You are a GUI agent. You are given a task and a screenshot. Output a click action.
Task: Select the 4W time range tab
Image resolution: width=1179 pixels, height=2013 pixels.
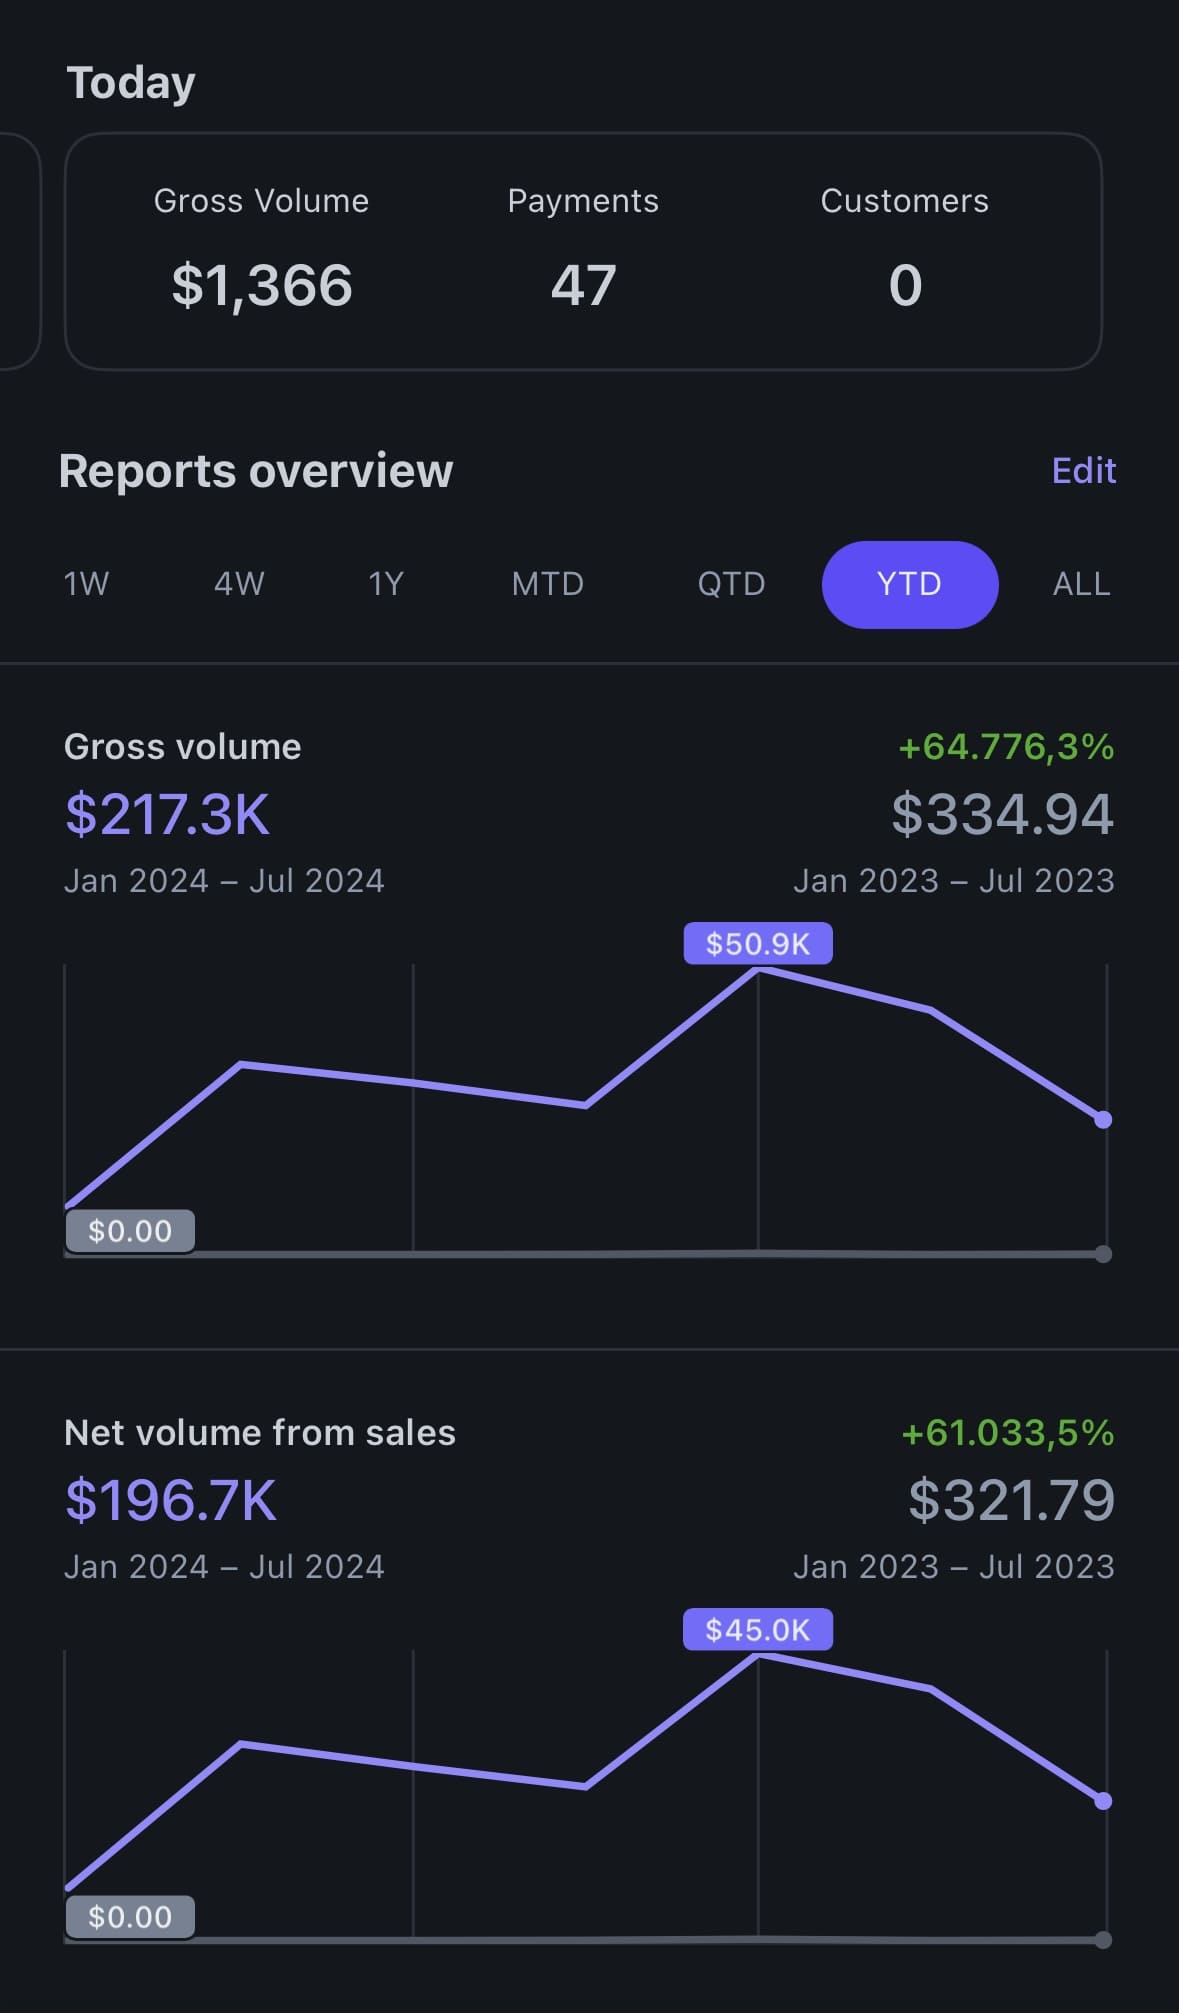click(x=239, y=584)
